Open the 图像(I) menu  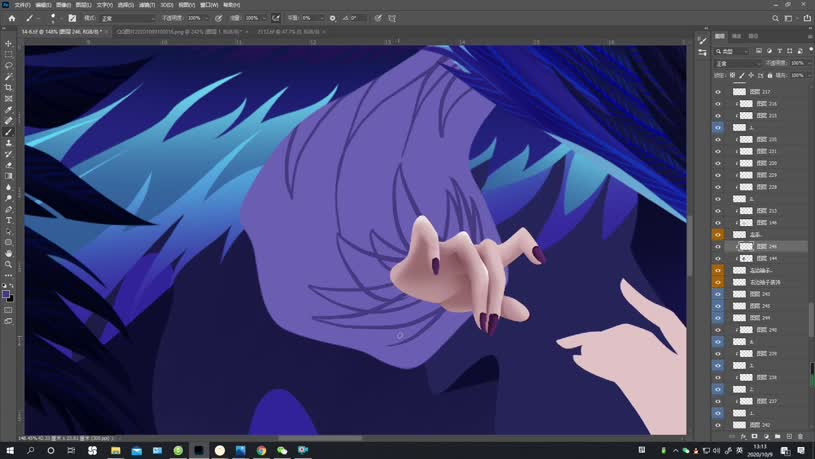click(x=63, y=5)
